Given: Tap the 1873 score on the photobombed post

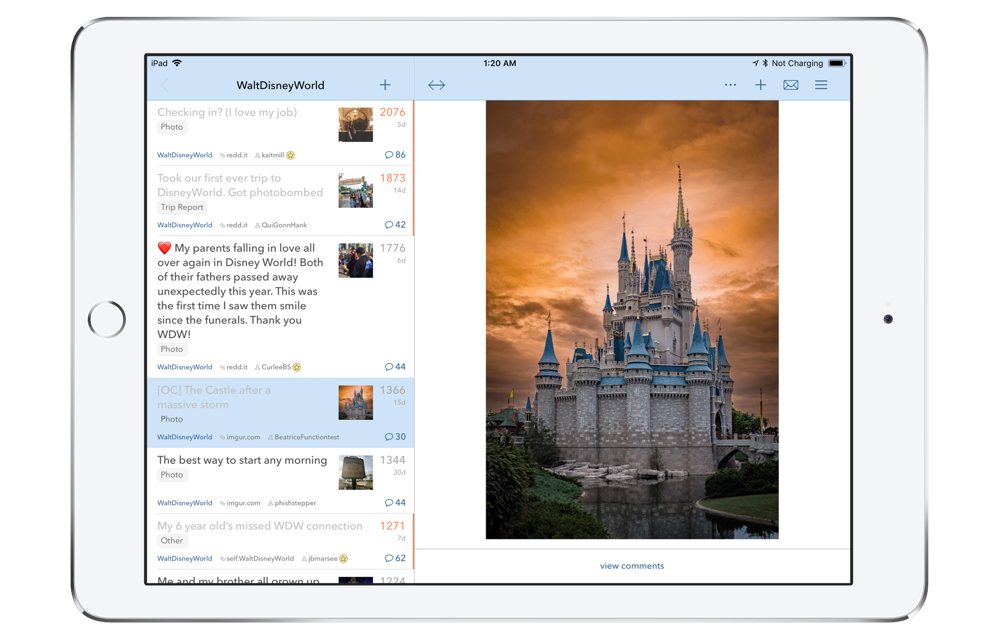Looking at the screenshot, I should (x=393, y=178).
